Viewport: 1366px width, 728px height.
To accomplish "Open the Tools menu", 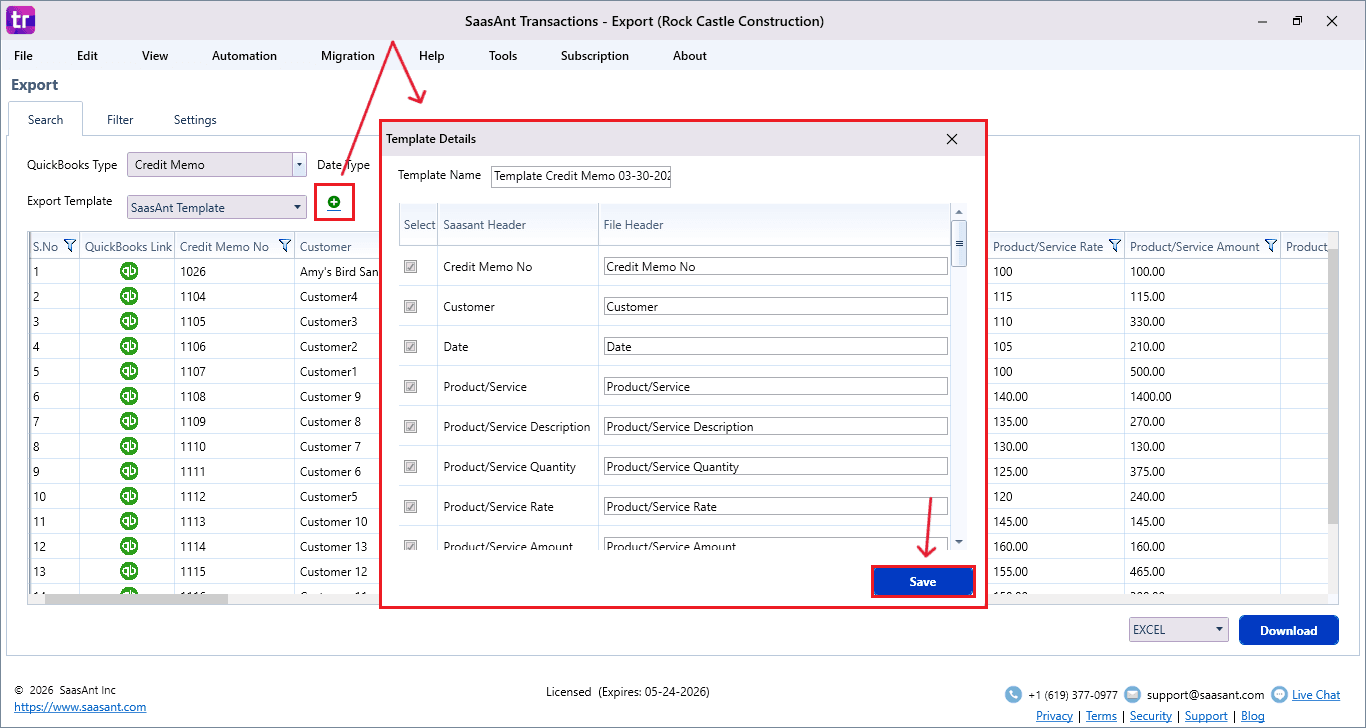I will point(503,56).
